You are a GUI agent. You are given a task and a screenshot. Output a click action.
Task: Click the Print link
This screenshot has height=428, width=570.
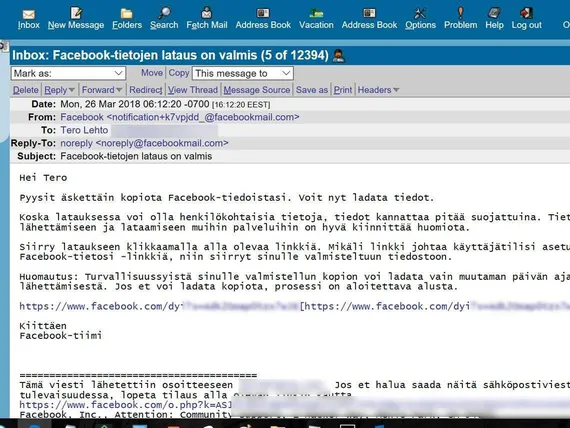342,90
